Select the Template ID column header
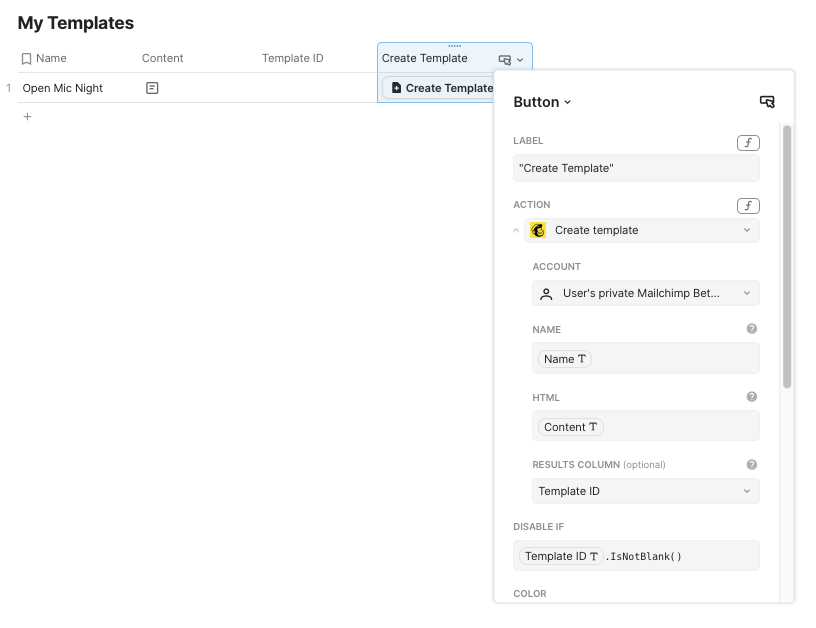 [x=293, y=59]
